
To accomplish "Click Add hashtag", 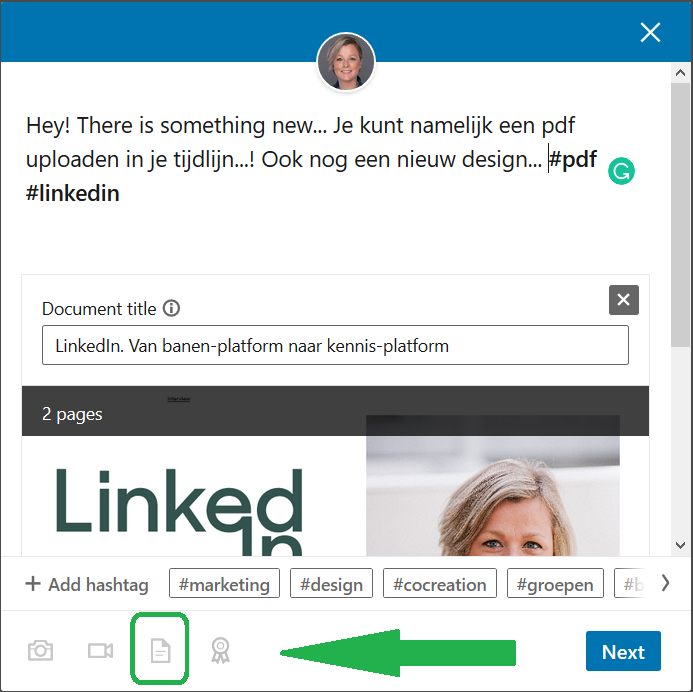I will click(87, 584).
